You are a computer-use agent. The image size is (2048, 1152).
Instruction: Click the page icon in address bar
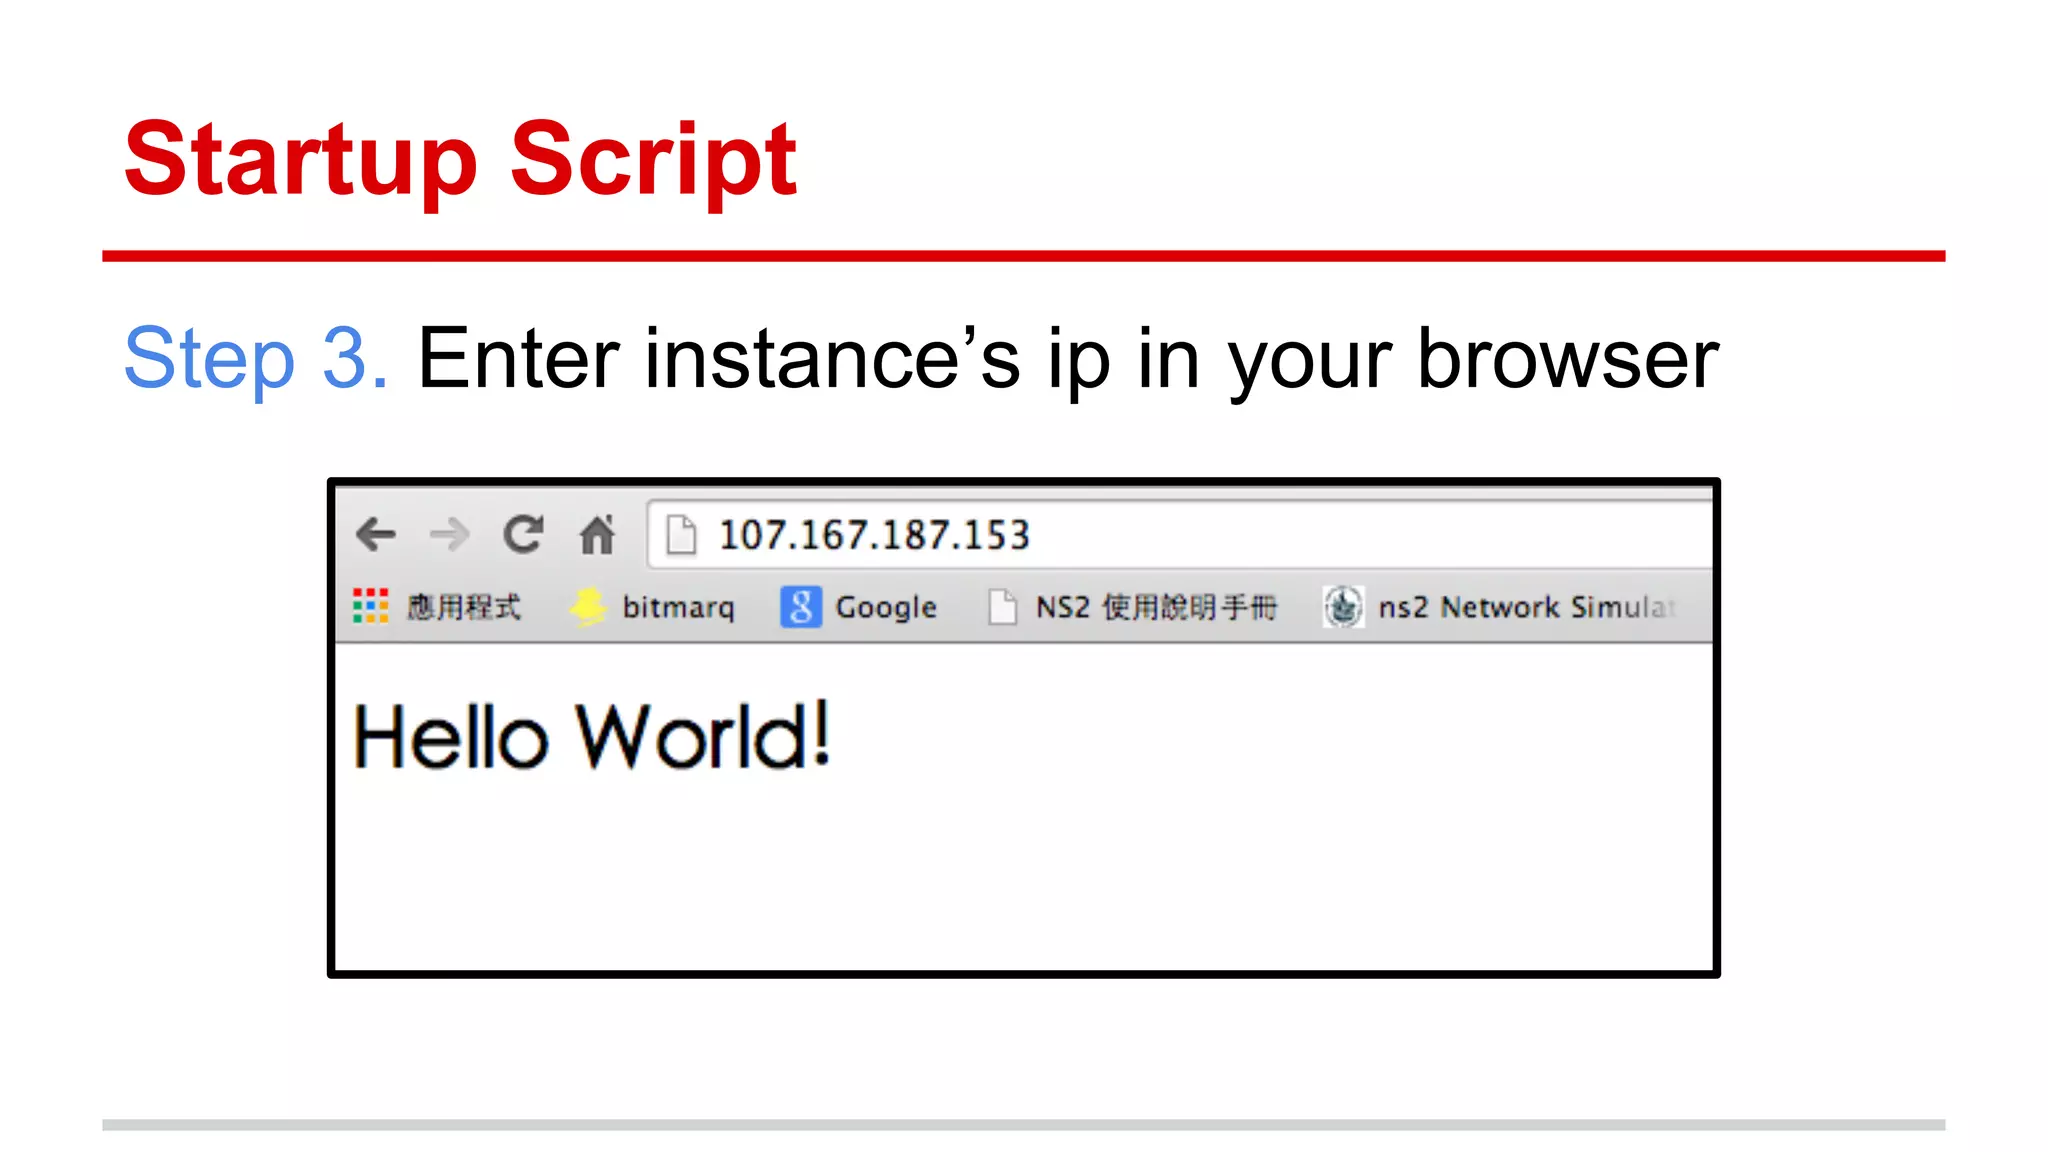(681, 534)
